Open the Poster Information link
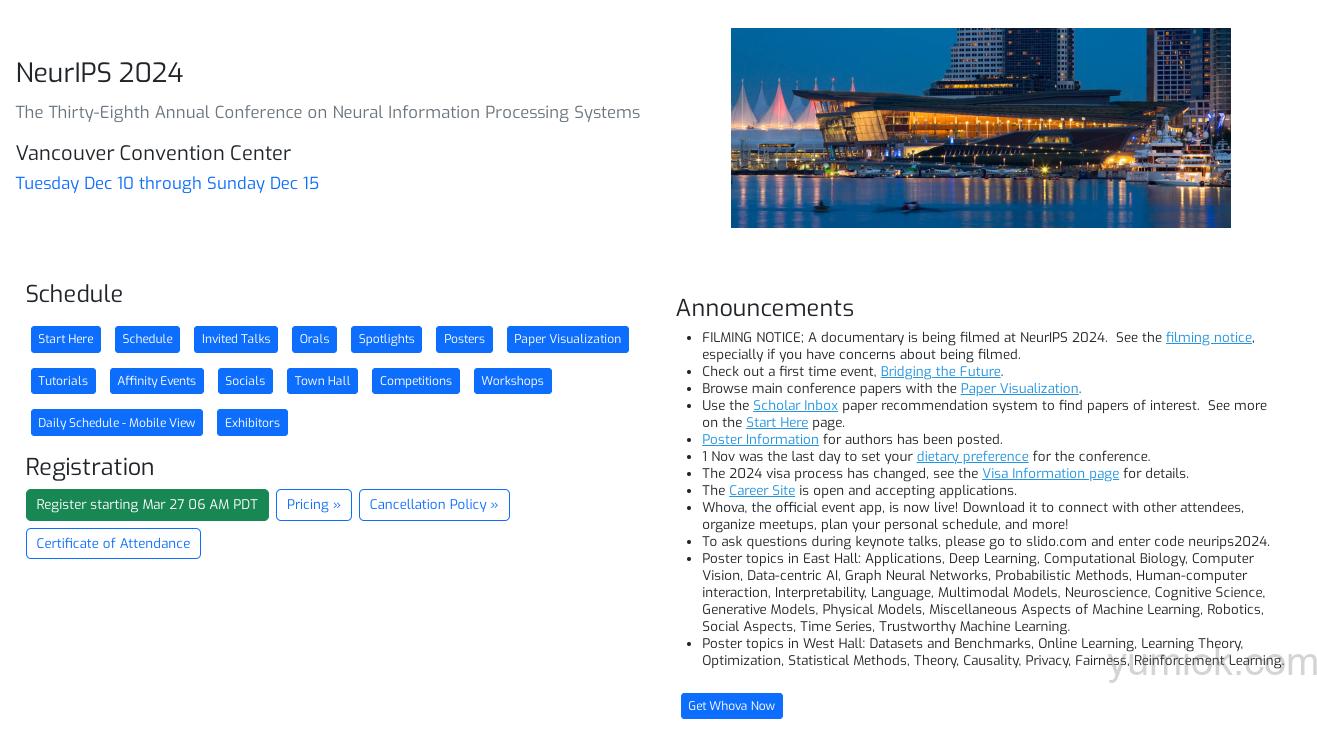This screenshot has width=1317, height=733. click(x=760, y=440)
